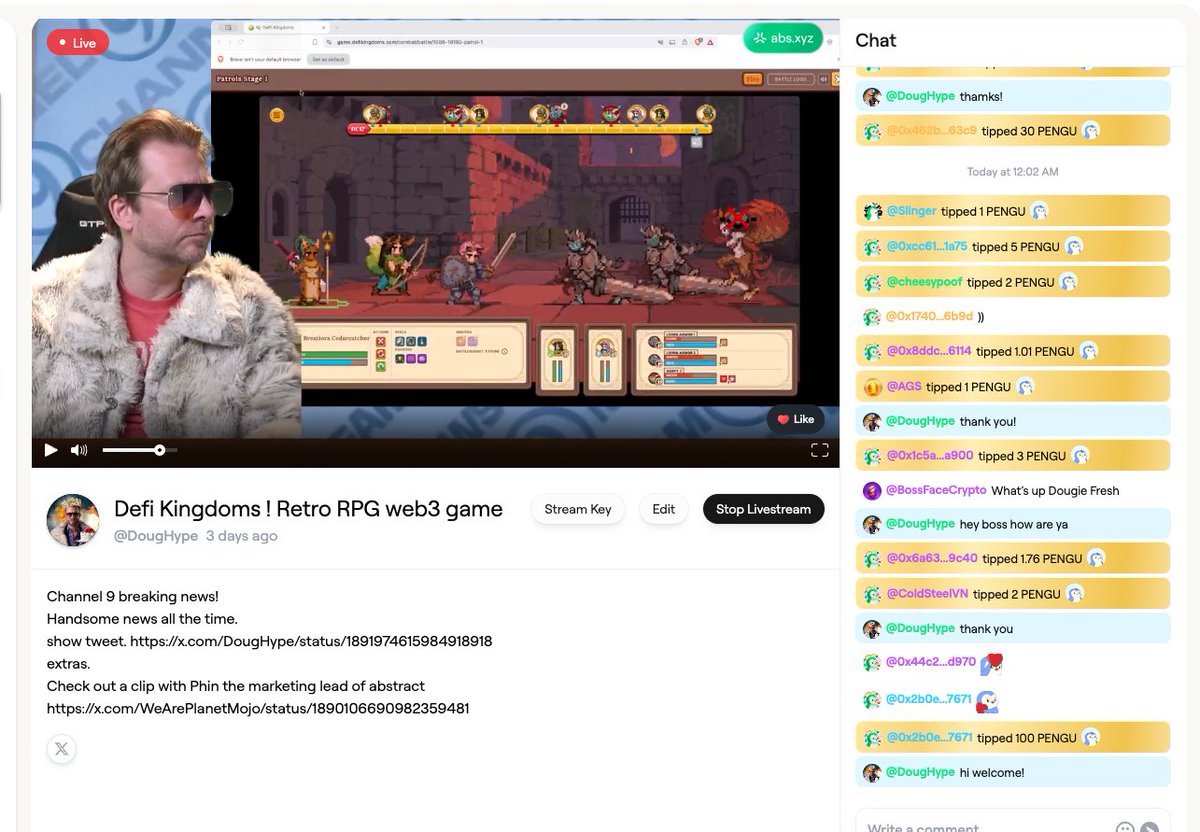The height and width of the screenshot is (832, 1200).
Task: Click the @BossFaceCrypto username
Action: (x=936, y=491)
